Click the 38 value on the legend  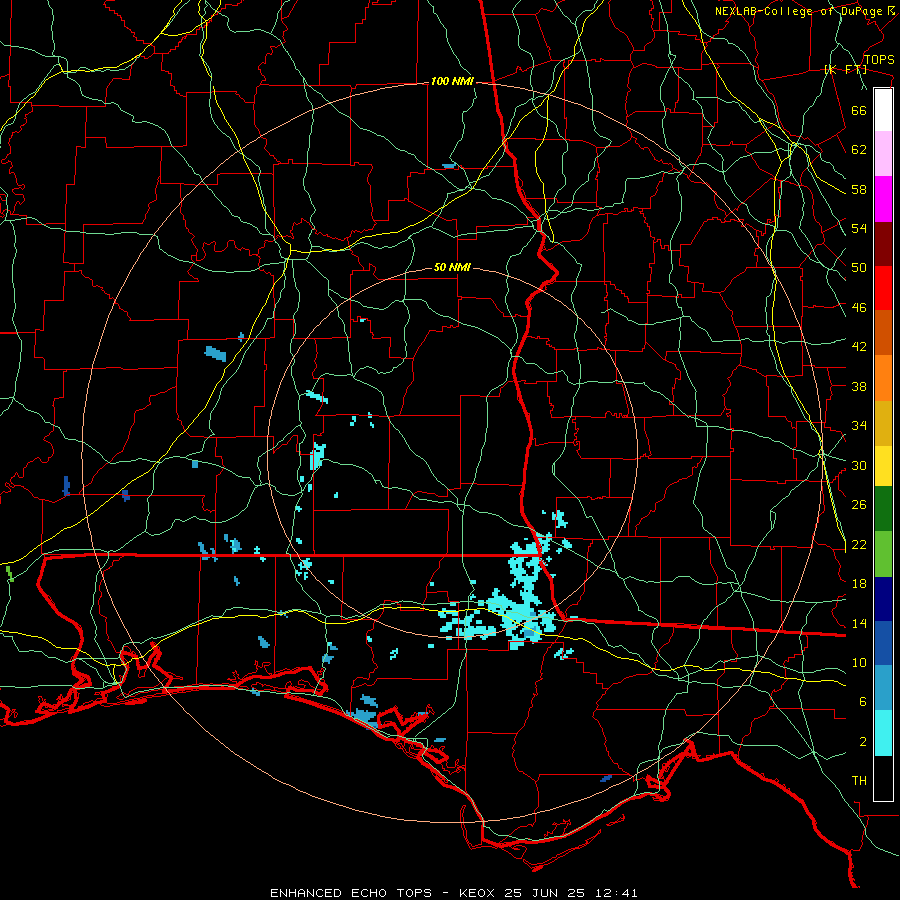[859, 386]
